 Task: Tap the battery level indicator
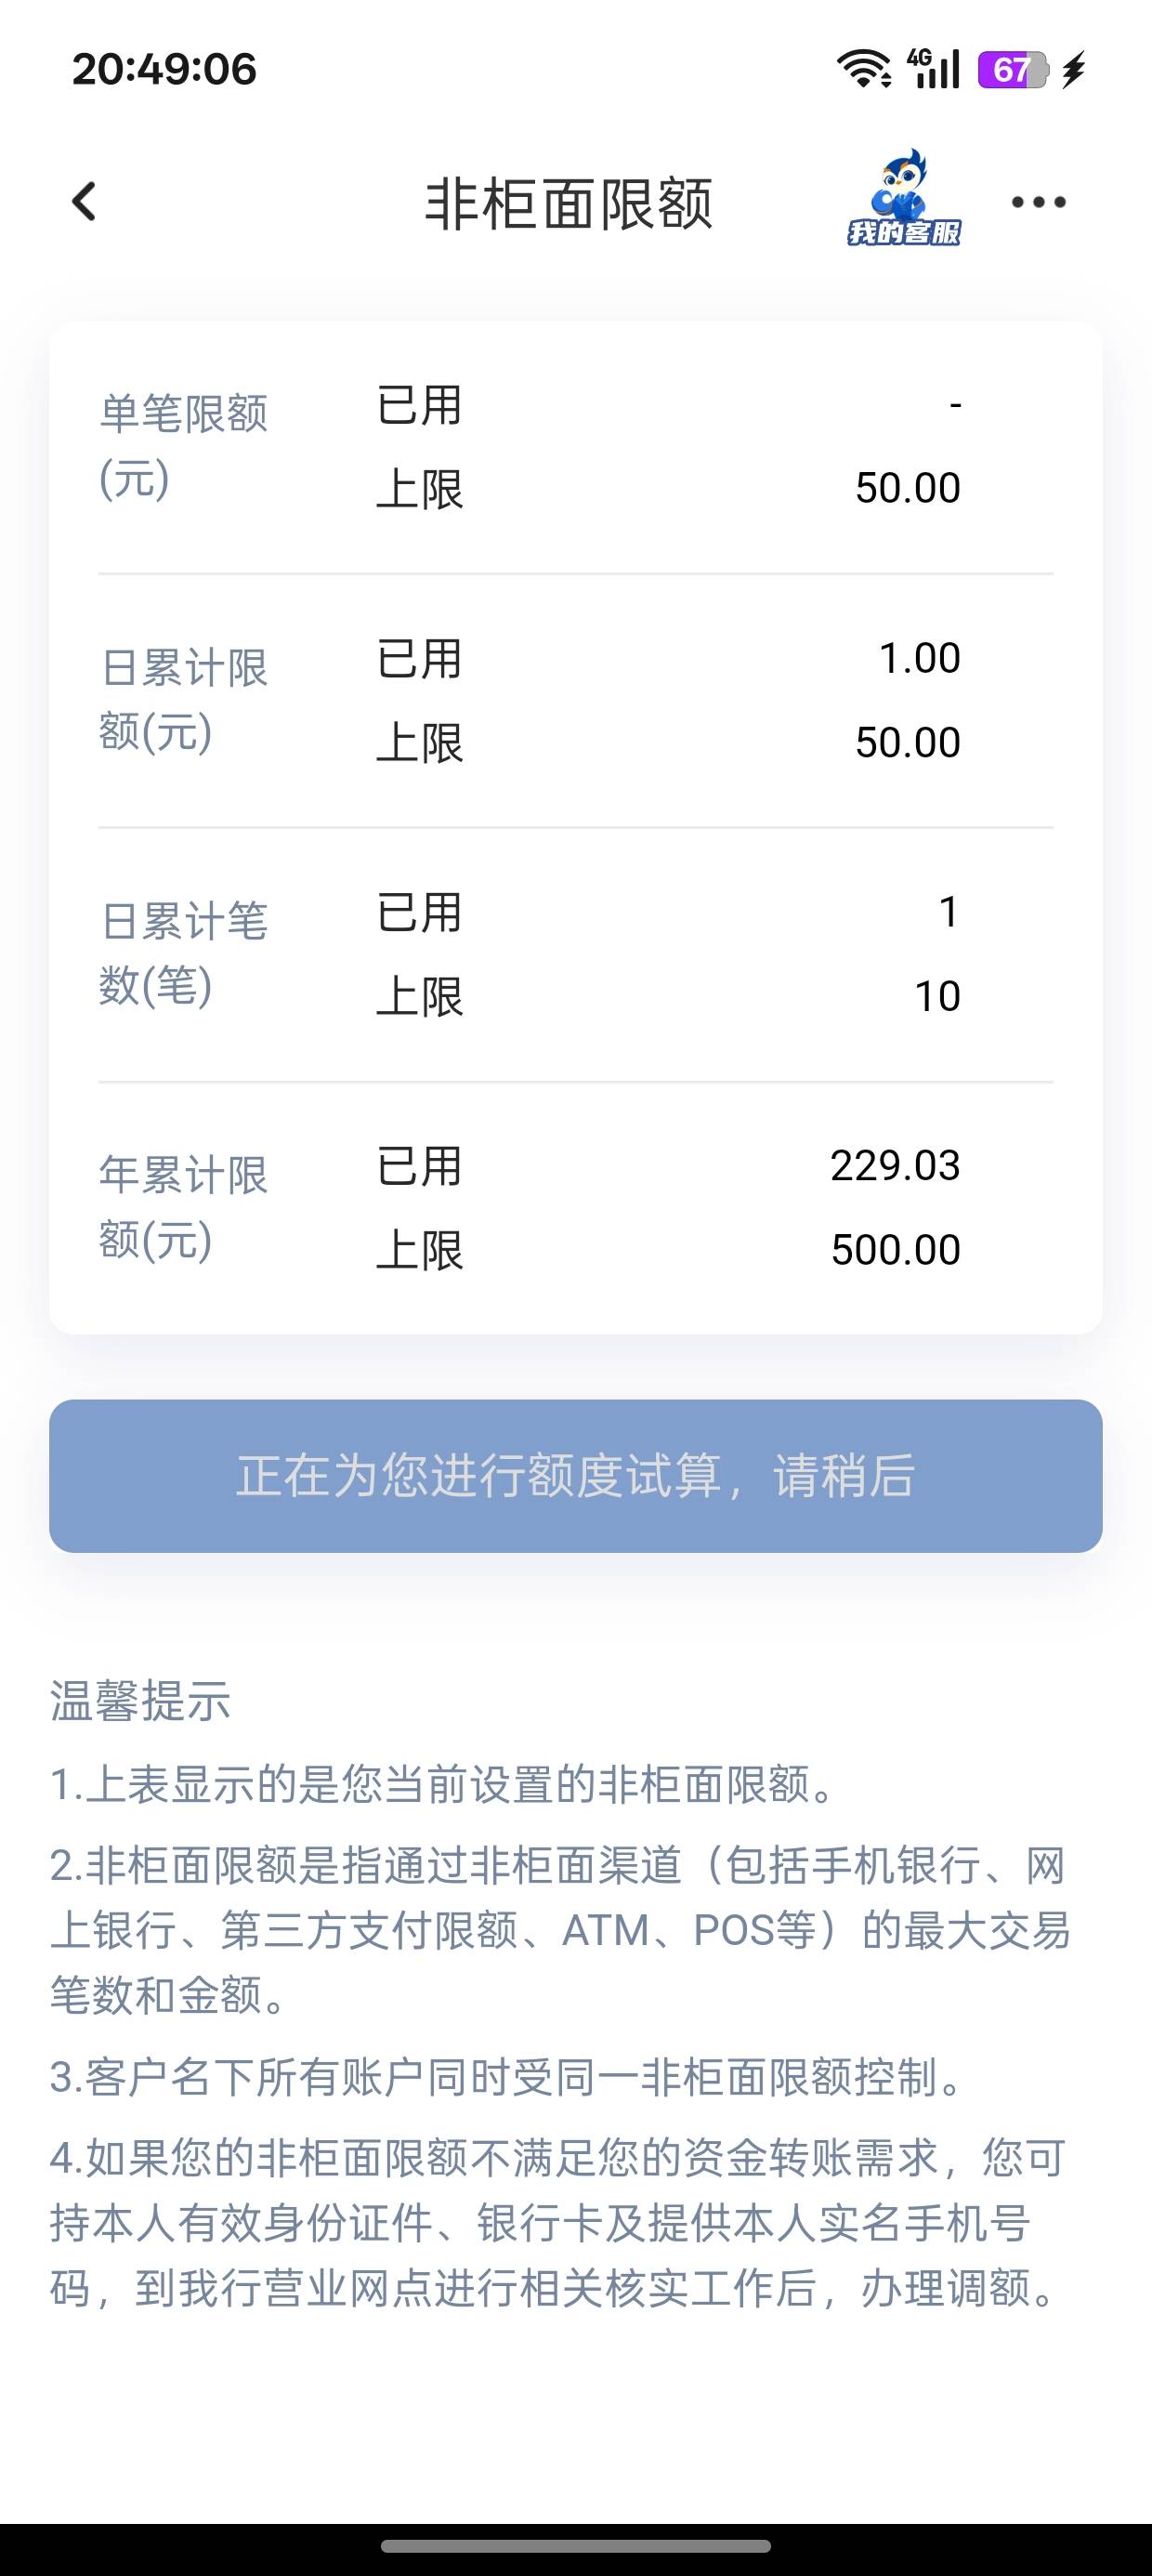tap(1012, 69)
